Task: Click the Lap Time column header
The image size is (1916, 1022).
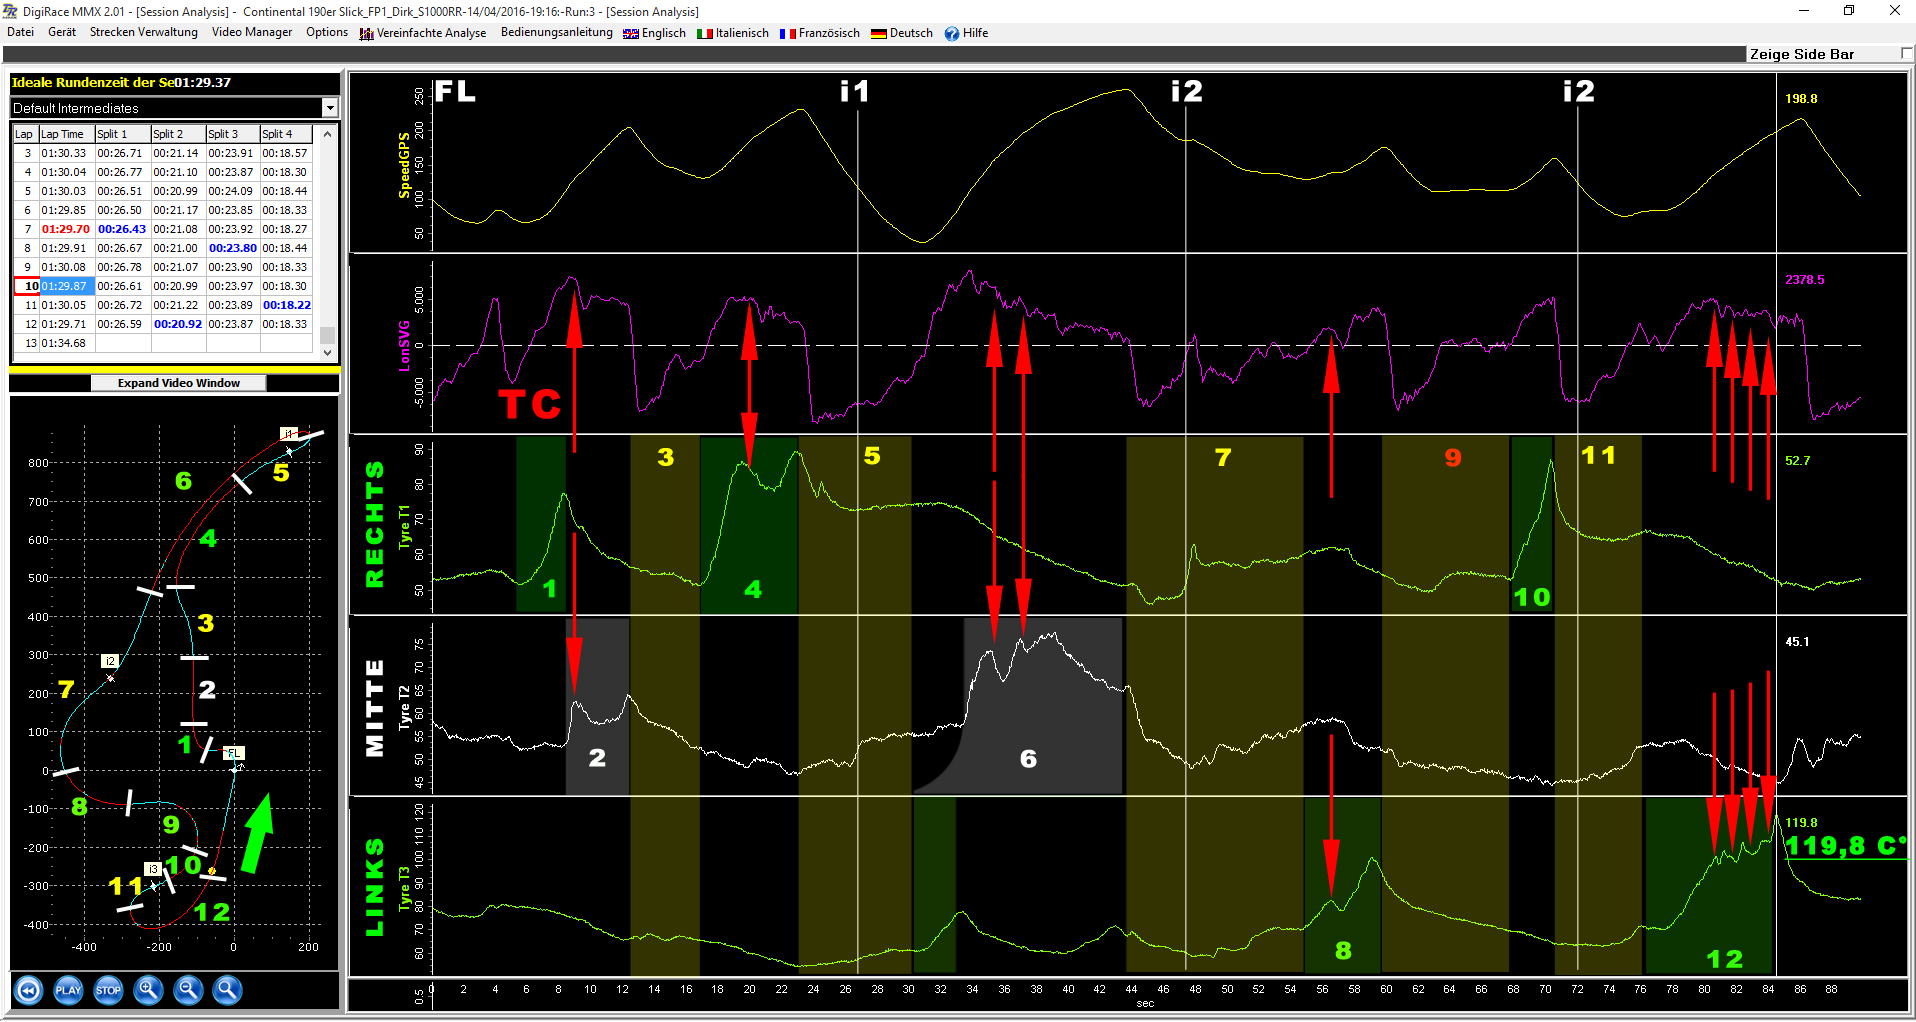Action: coord(65,134)
